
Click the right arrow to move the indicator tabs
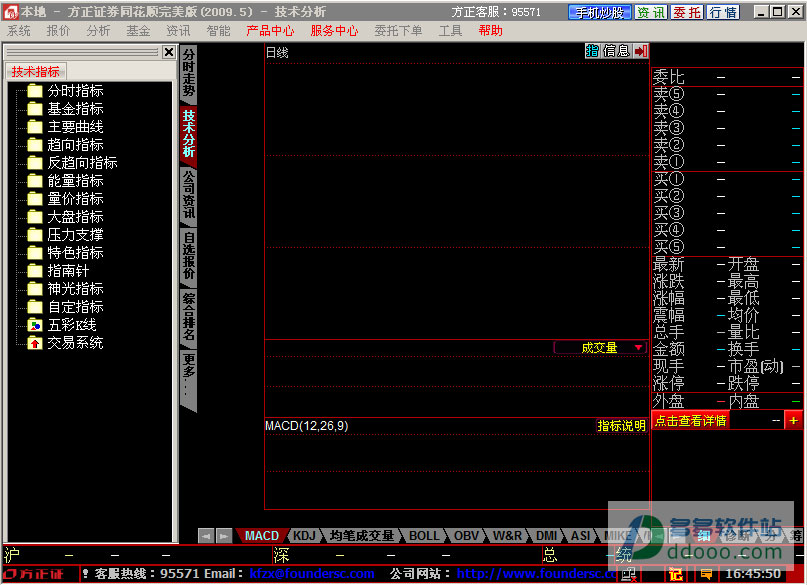(224, 536)
